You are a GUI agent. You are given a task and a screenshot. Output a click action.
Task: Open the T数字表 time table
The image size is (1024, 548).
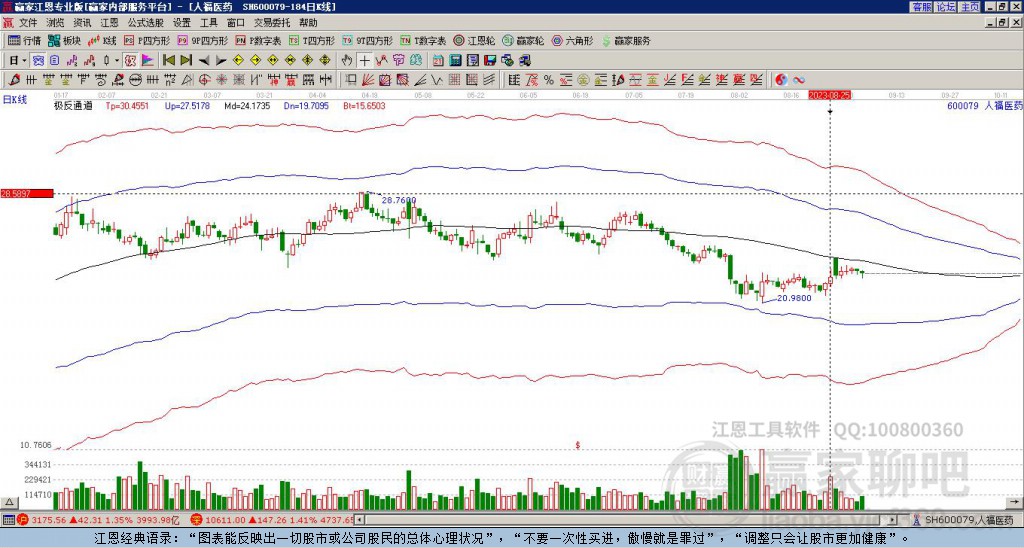pos(423,40)
